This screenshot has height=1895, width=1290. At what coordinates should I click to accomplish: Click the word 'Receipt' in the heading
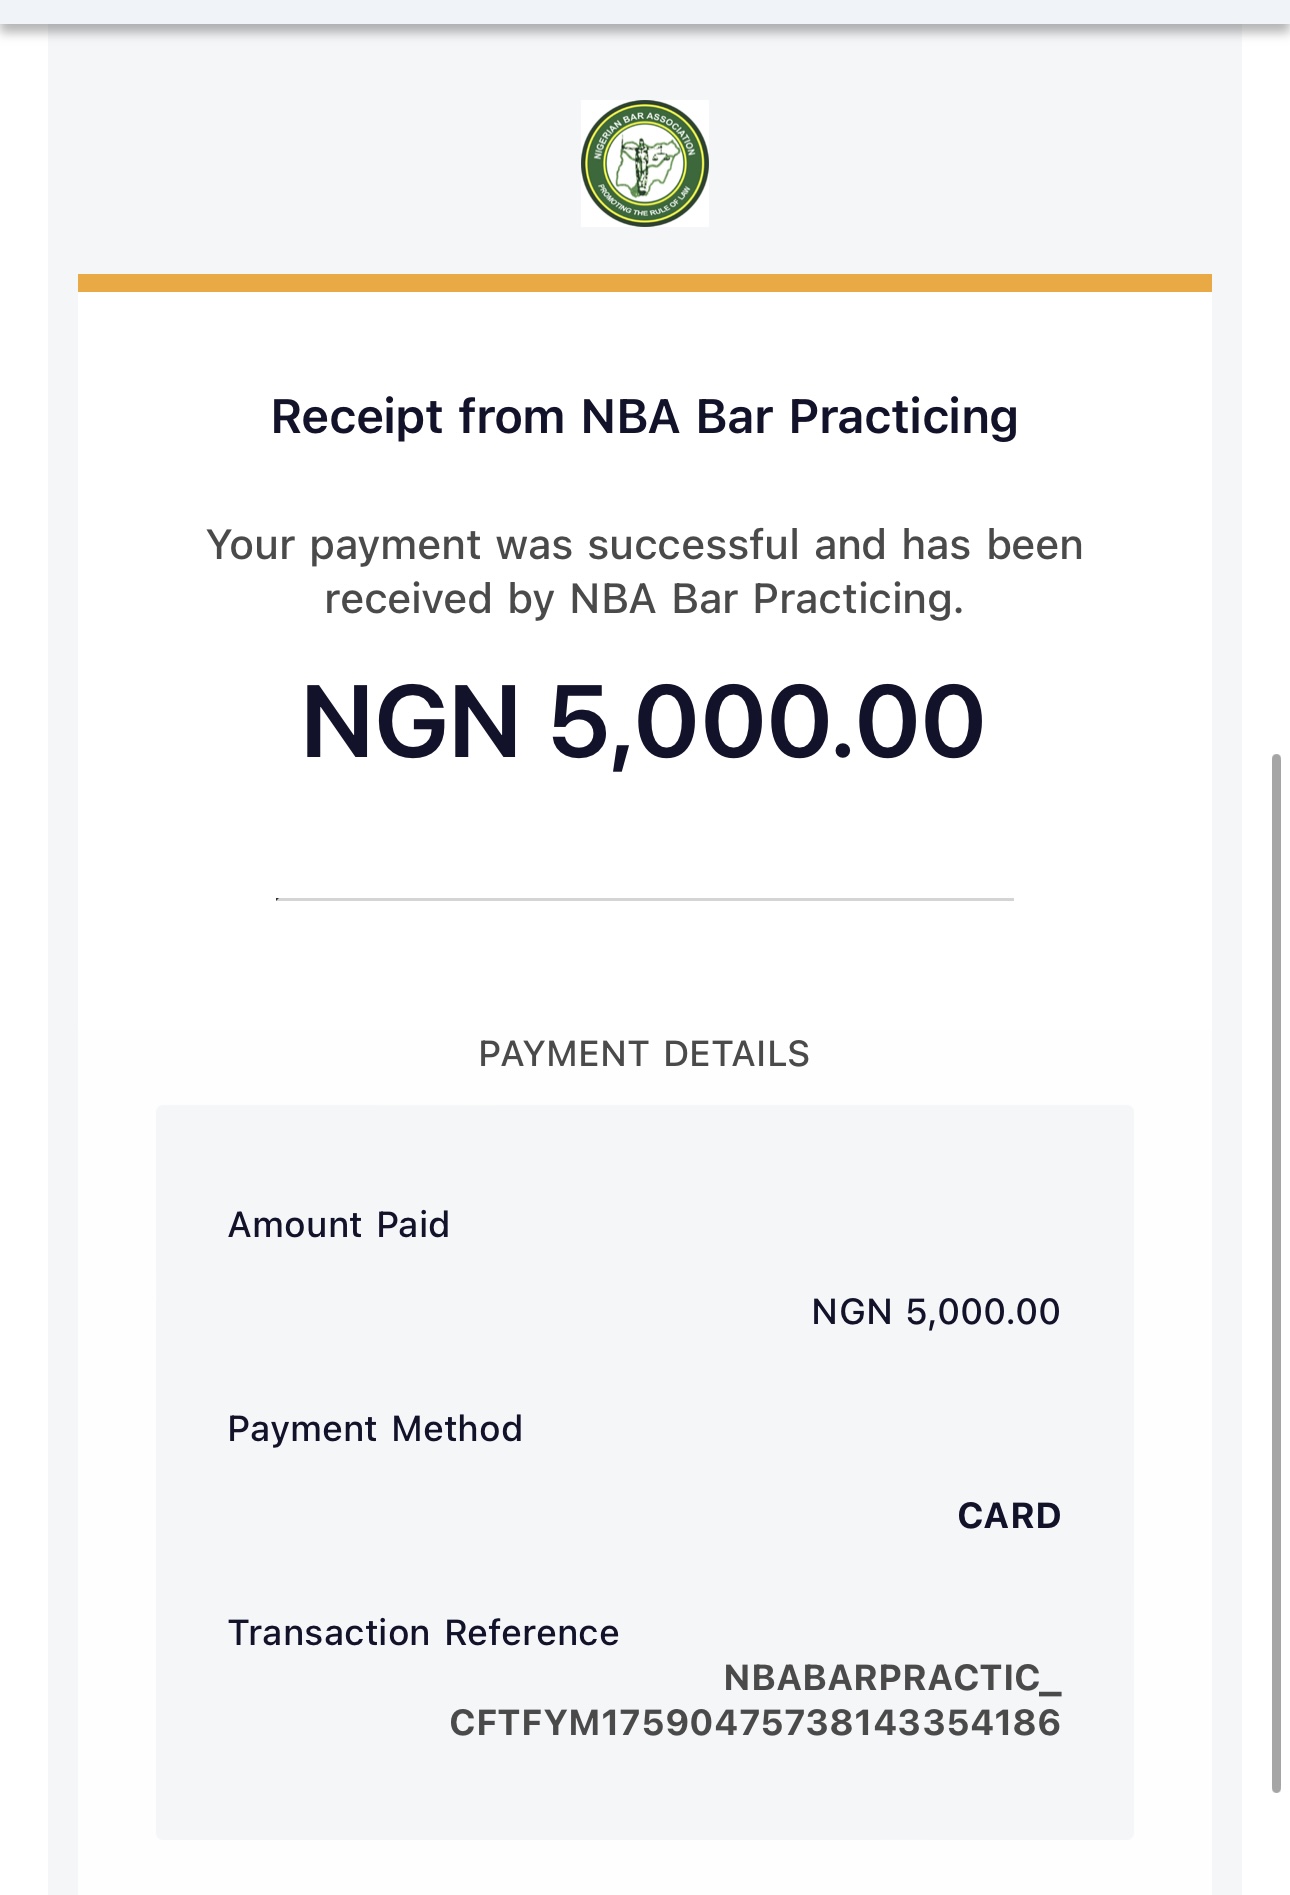pos(356,417)
